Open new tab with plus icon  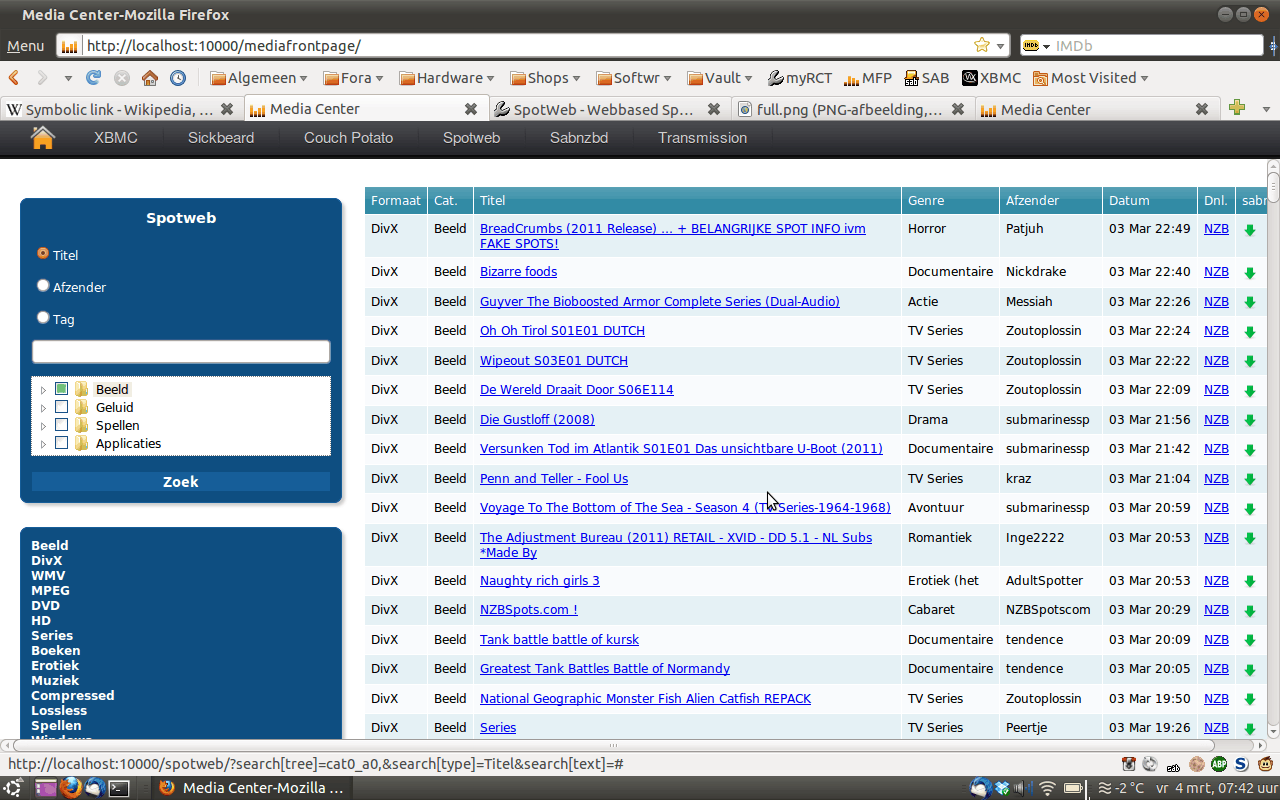(1237, 108)
